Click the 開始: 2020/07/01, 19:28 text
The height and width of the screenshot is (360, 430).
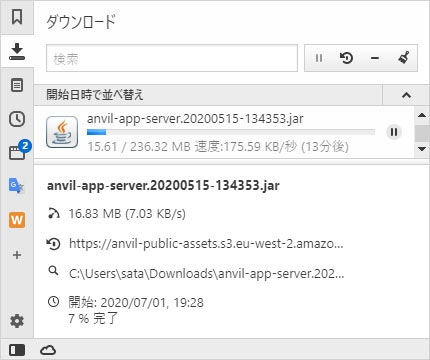pyautogui.click(x=136, y=303)
